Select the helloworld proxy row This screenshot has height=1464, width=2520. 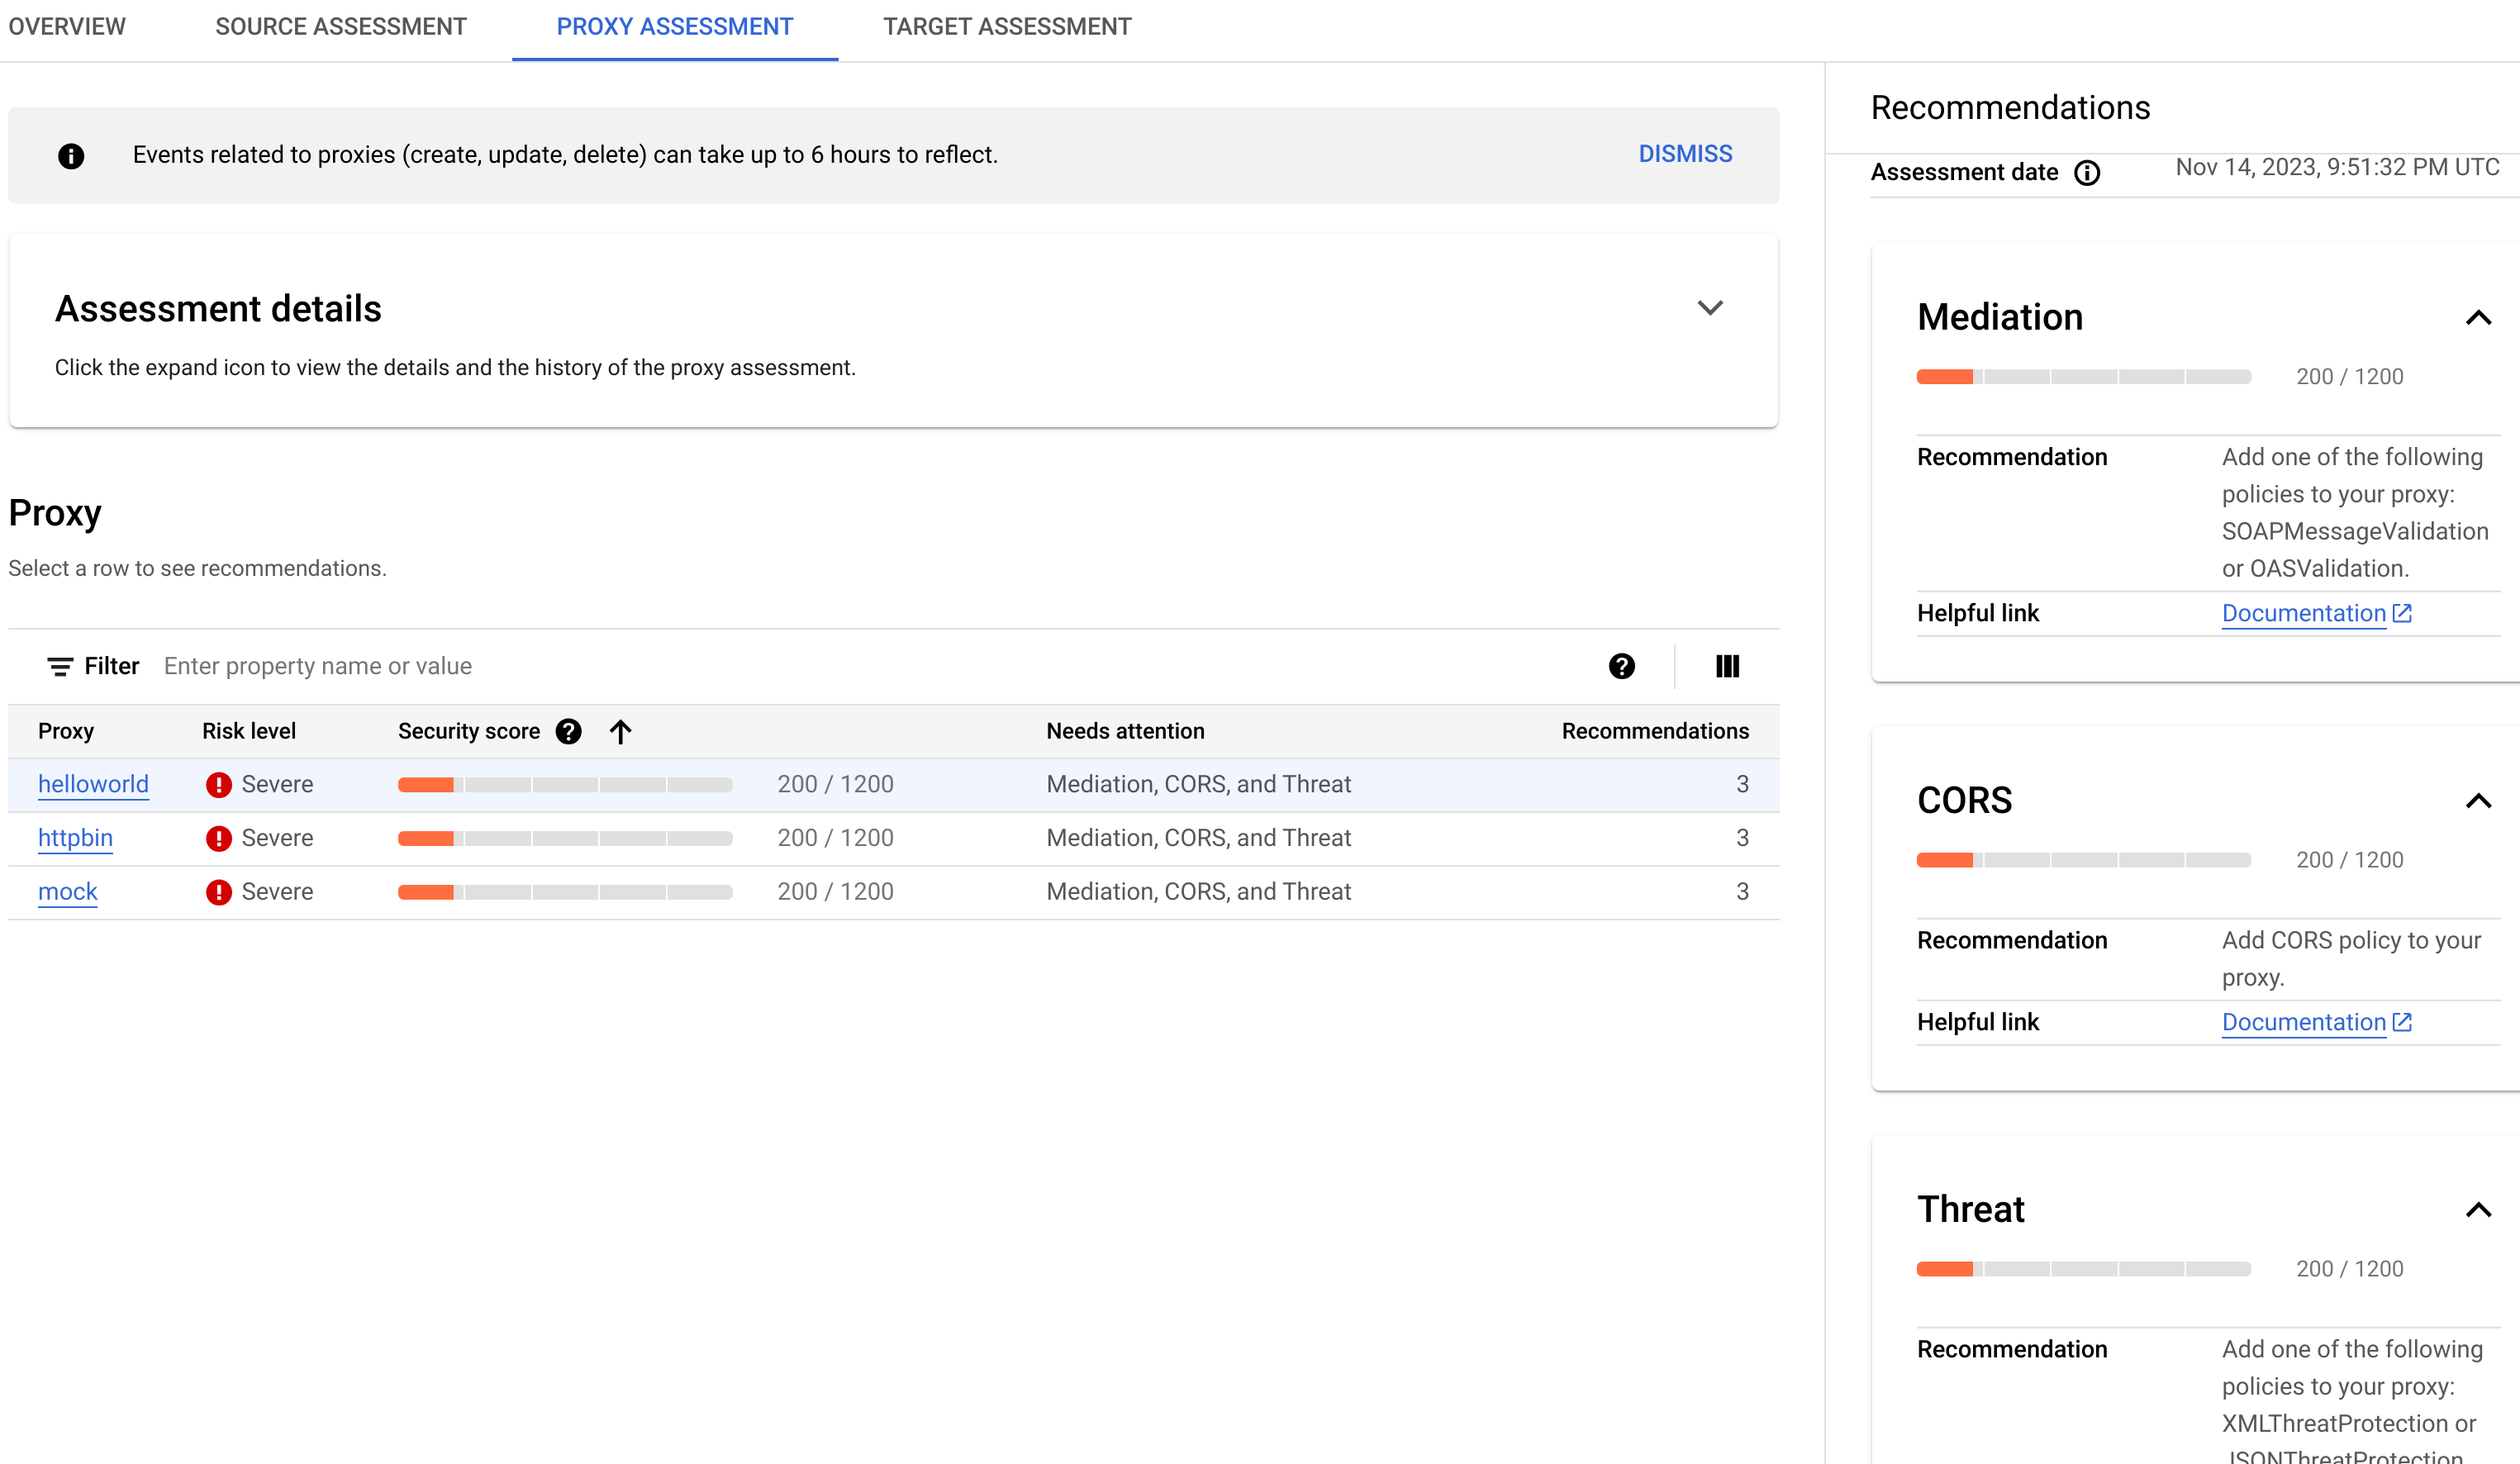(892, 782)
